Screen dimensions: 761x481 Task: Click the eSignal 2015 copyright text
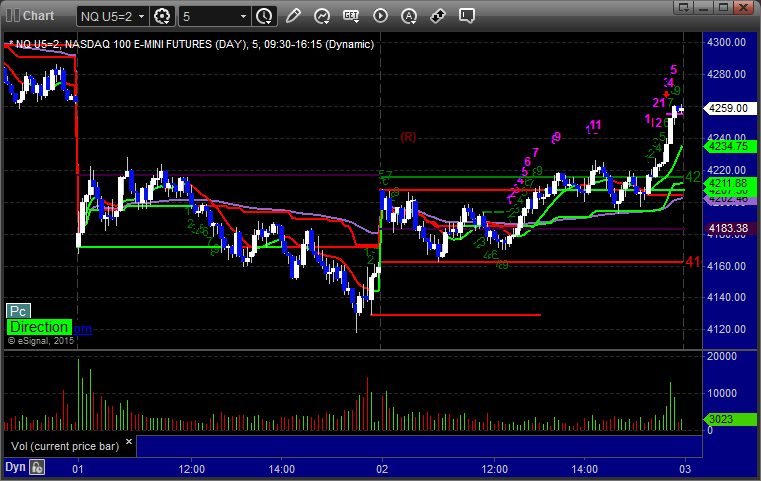pos(41,341)
